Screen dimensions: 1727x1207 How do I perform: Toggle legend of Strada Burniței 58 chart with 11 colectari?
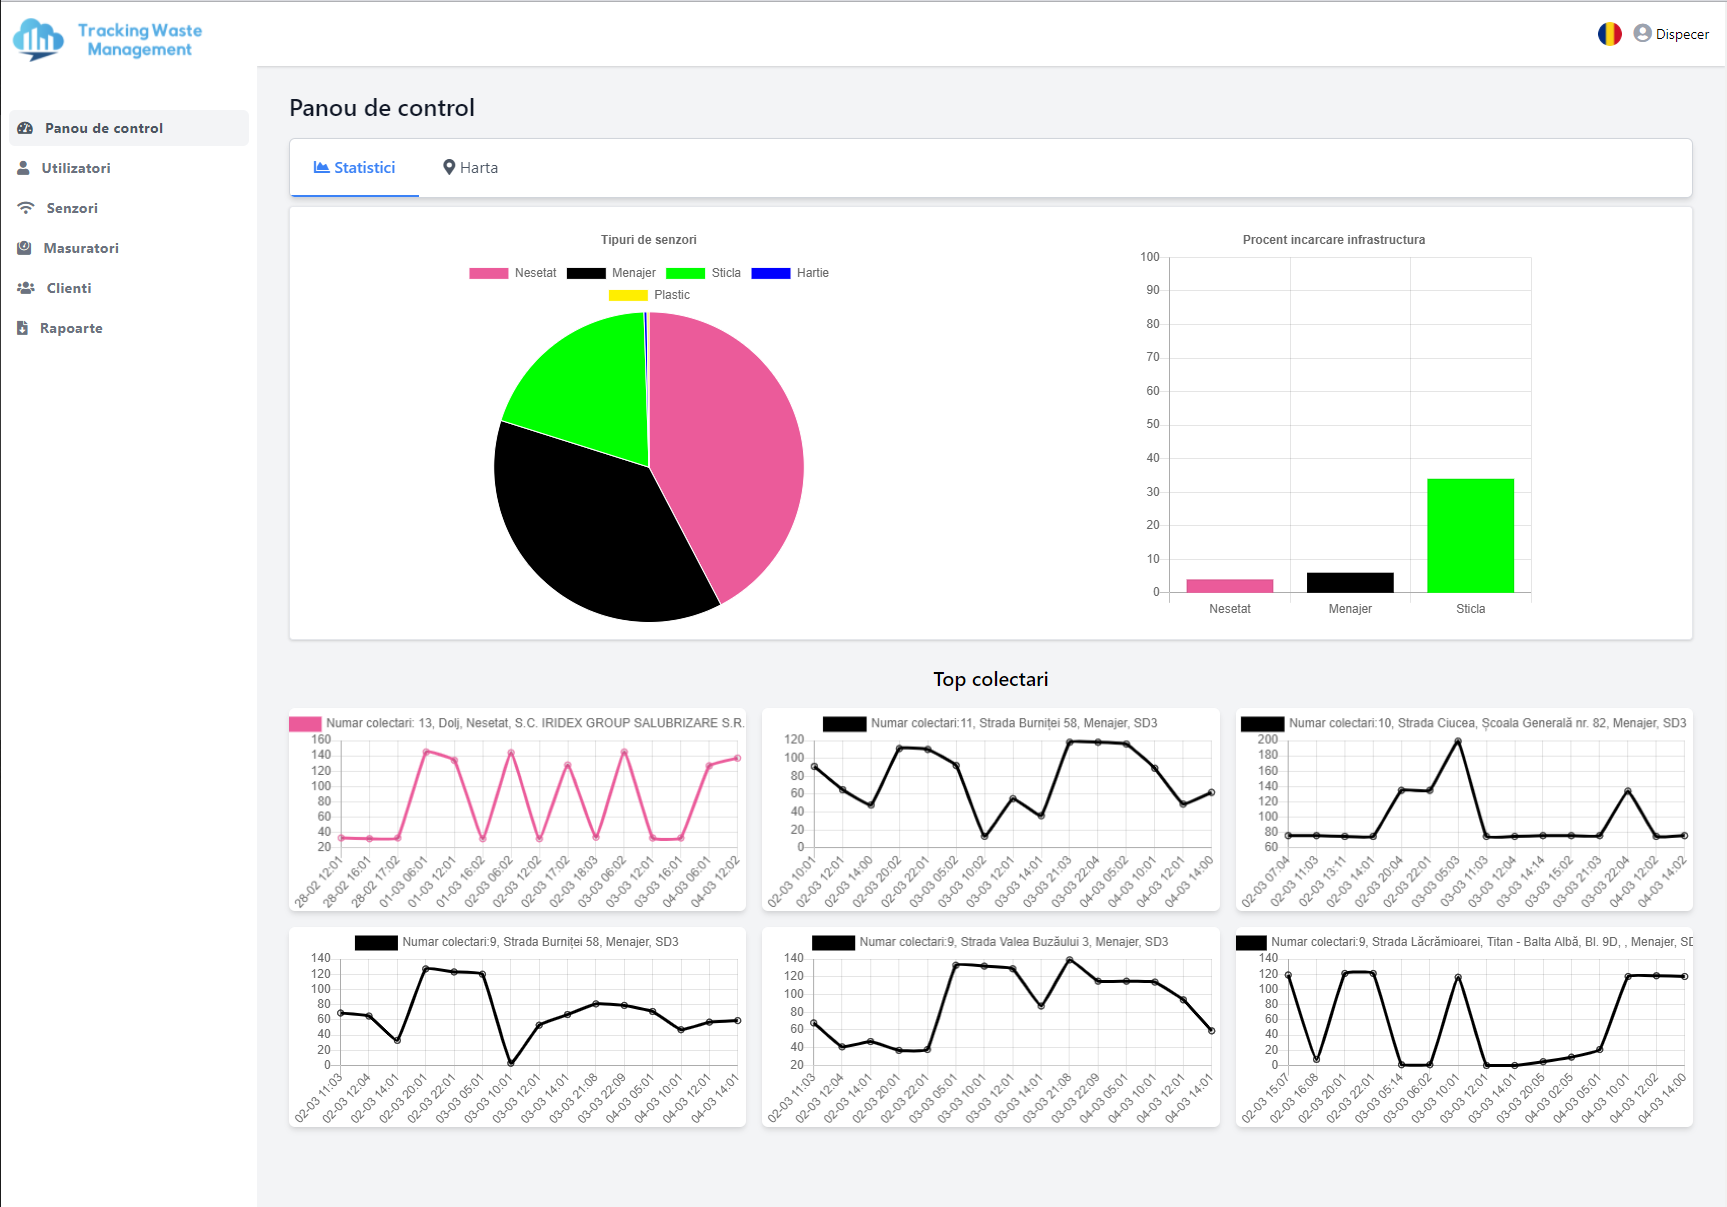pyautogui.click(x=845, y=723)
